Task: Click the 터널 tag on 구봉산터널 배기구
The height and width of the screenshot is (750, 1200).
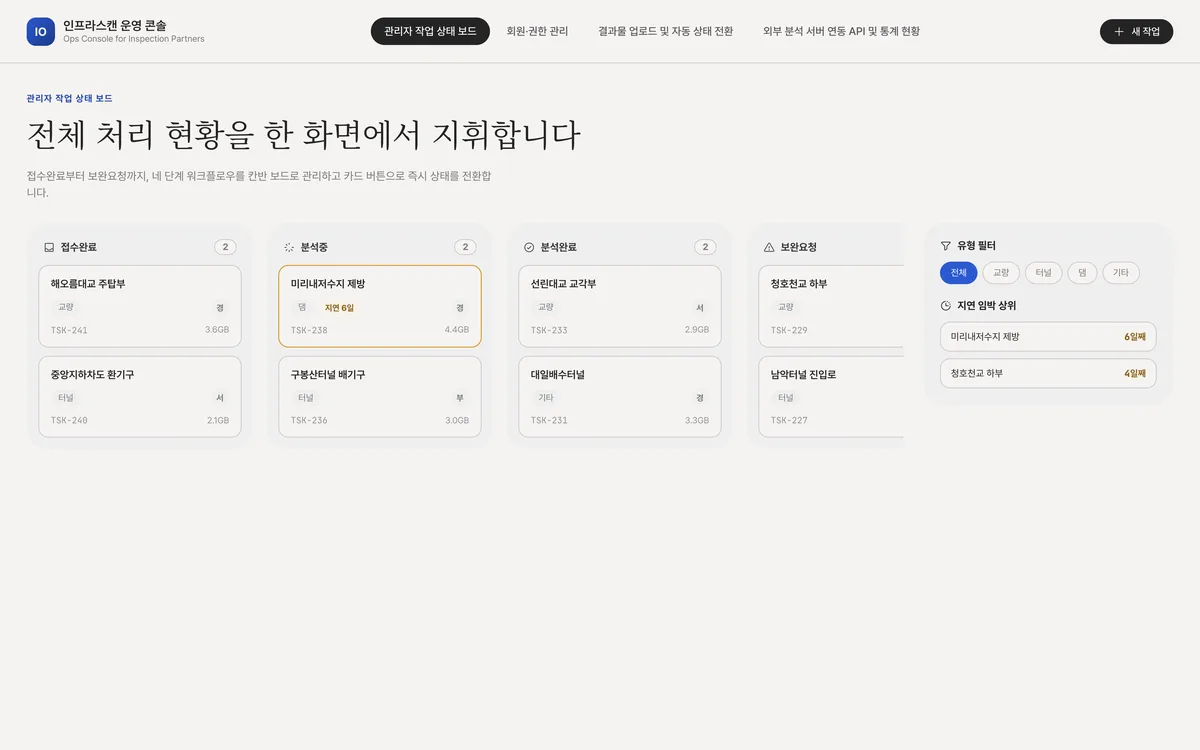Action: (x=306, y=397)
